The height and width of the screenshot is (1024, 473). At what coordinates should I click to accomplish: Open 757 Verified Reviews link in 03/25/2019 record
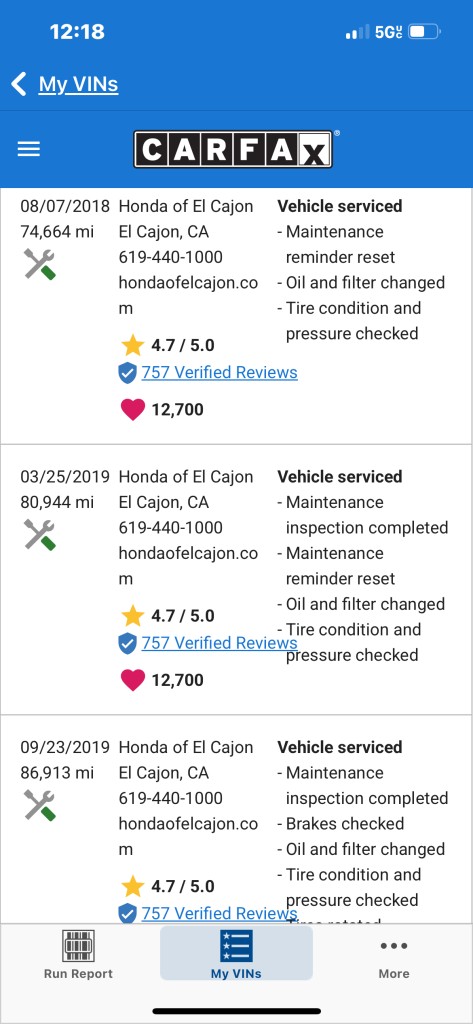[x=220, y=643]
